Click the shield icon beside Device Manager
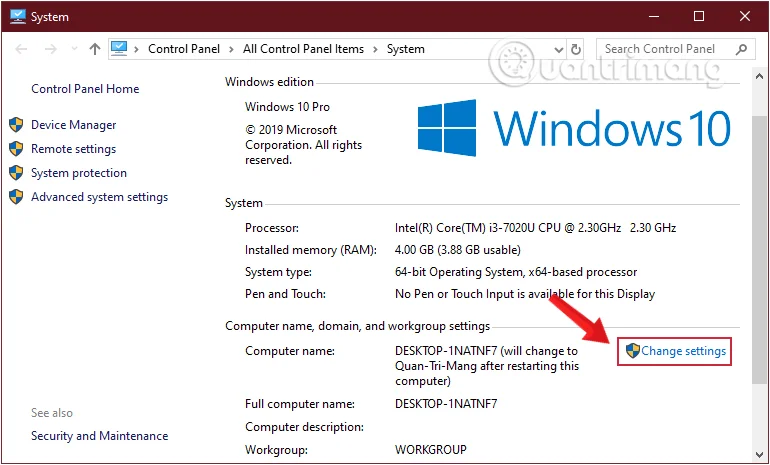Image resolution: width=770 pixels, height=465 pixels. (x=16, y=125)
